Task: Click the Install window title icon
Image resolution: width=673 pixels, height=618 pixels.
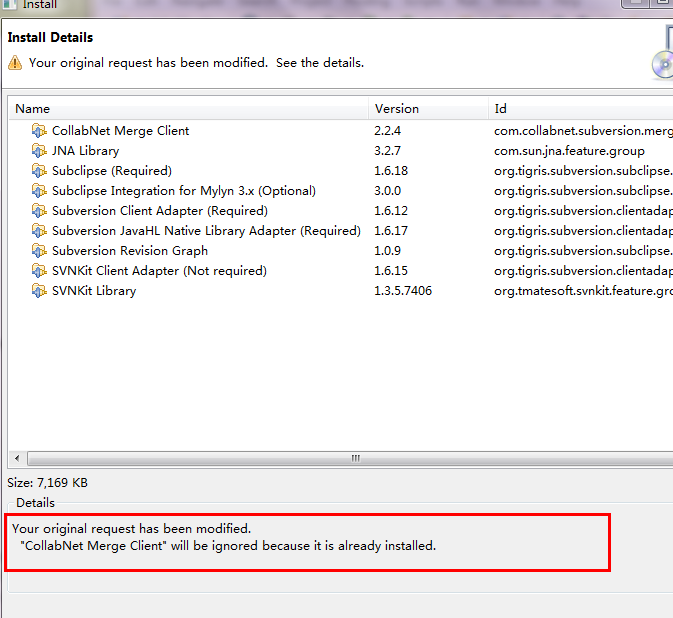Action: pyautogui.click(x=9, y=4)
